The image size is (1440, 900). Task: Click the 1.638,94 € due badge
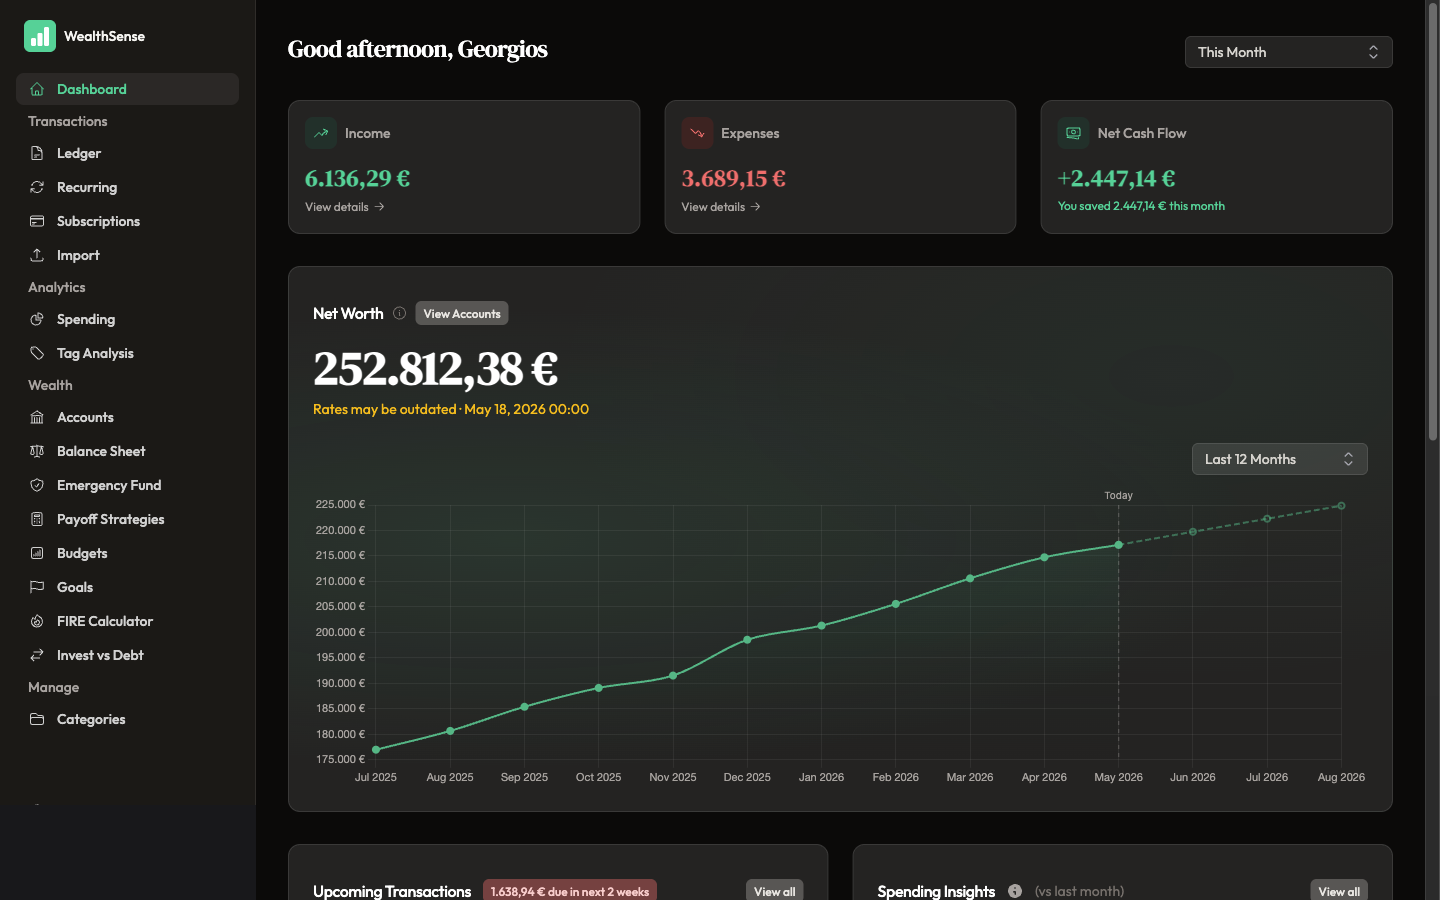(x=570, y=891)
